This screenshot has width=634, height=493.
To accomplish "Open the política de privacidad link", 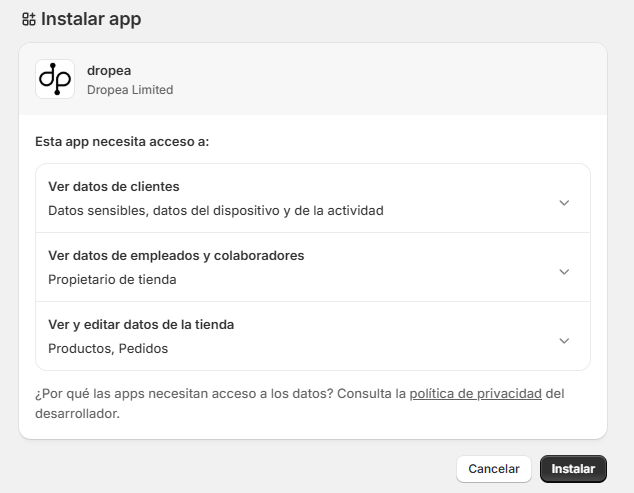I will click(476, 394).
